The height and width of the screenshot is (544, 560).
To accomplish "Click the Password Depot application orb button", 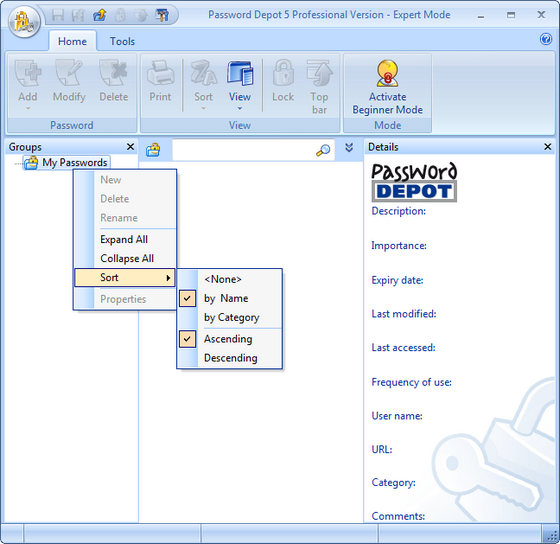I will pyautogui.click(x=24, y=22).
